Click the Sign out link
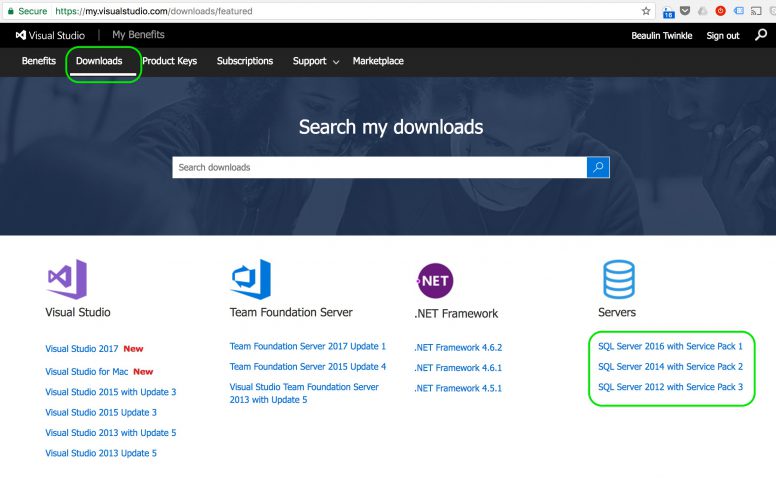The height and width of the screenshot is (478, 776). pyautogui.click(x=723, y=36)
